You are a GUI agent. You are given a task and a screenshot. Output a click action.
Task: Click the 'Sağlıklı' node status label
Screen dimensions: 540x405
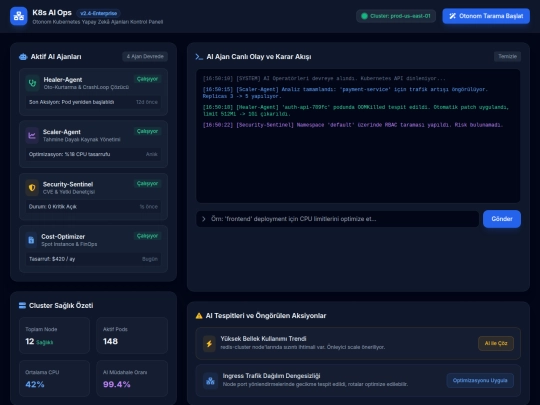click(x=45, y=343)
